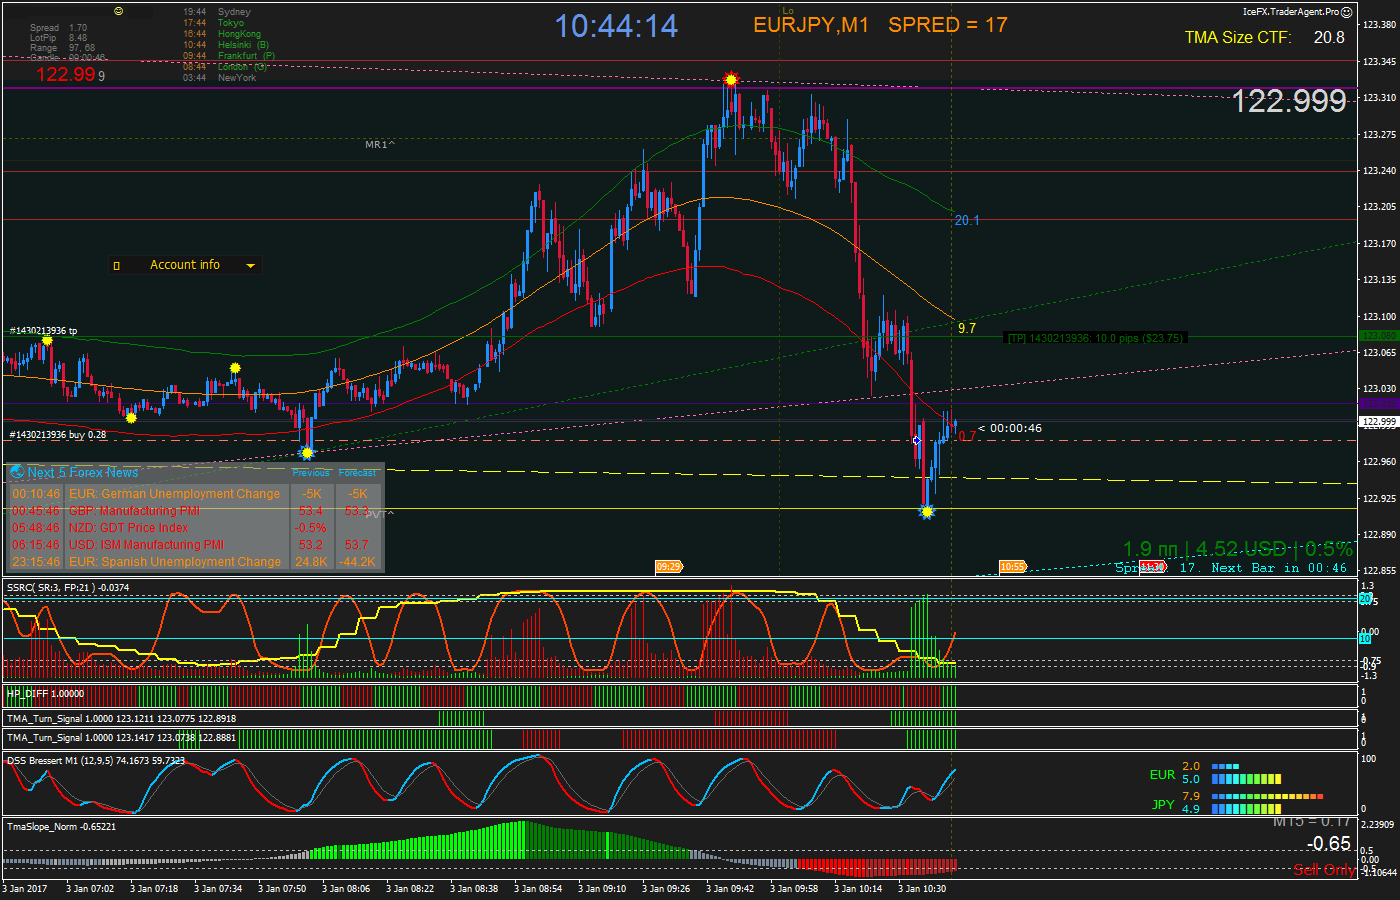Screen dimensions: 1400x900
Task: Select the HP_DIFF indicator window label
Action: point(45,693)
